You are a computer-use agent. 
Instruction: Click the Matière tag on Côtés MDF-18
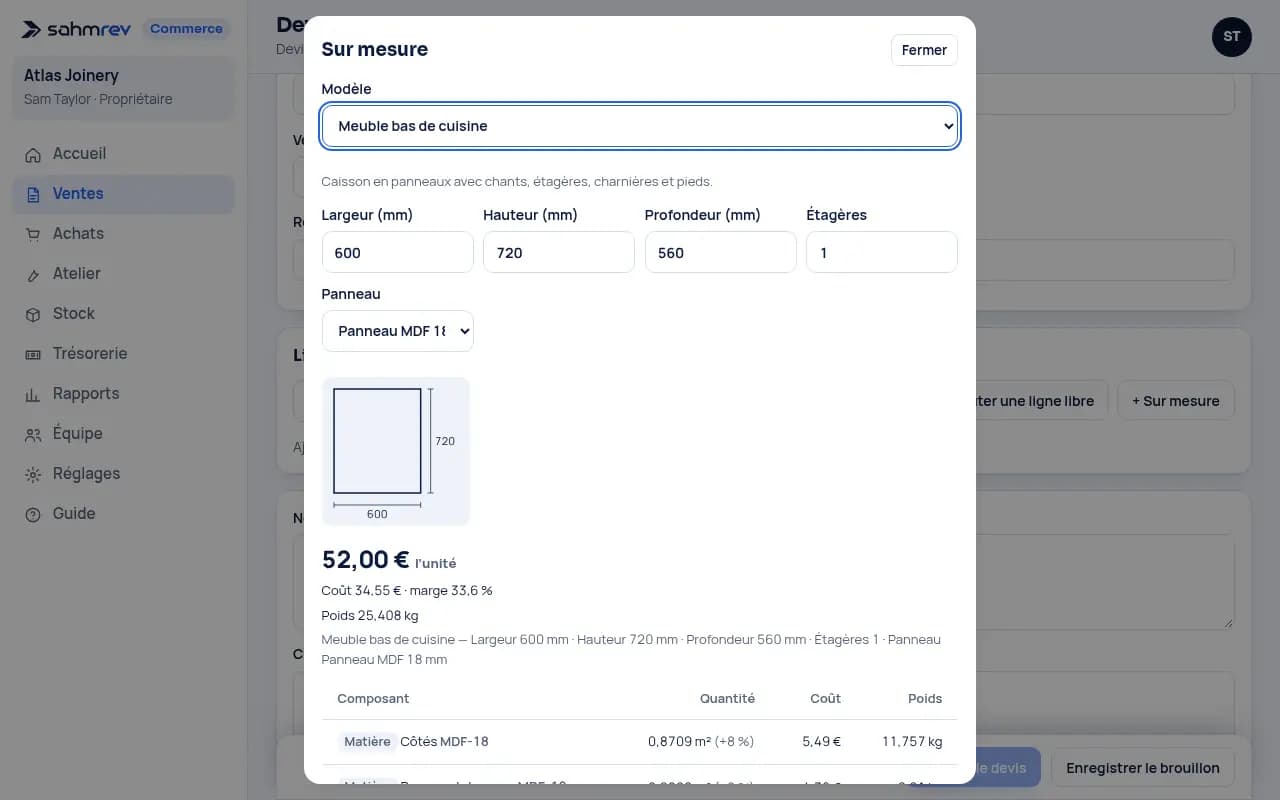[x=367, y=742]
